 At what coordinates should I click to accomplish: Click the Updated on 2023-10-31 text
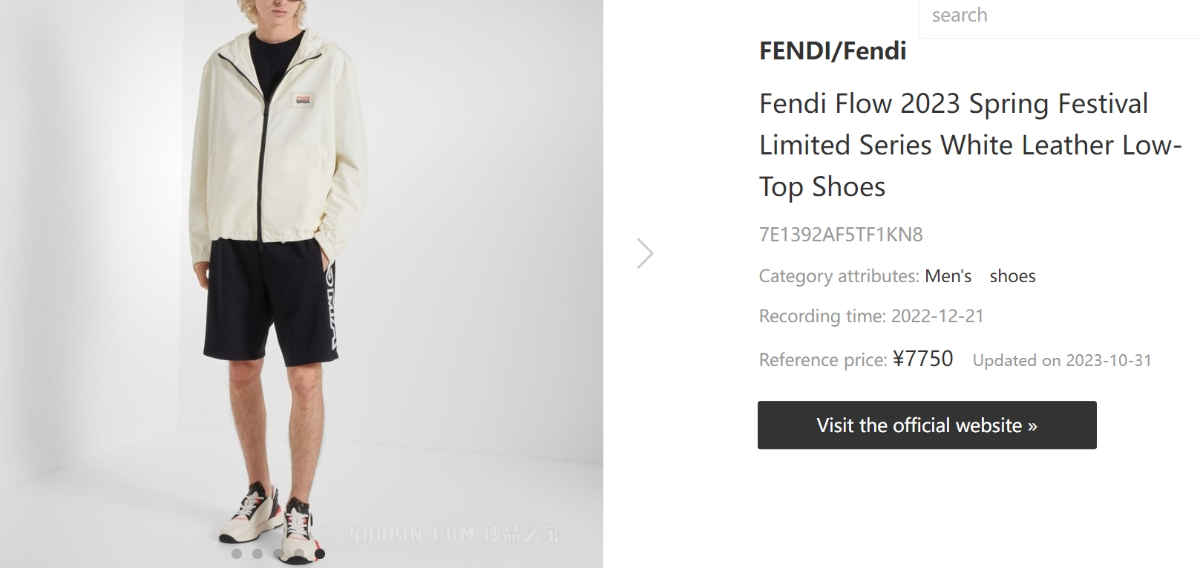tap(1061, 360)
